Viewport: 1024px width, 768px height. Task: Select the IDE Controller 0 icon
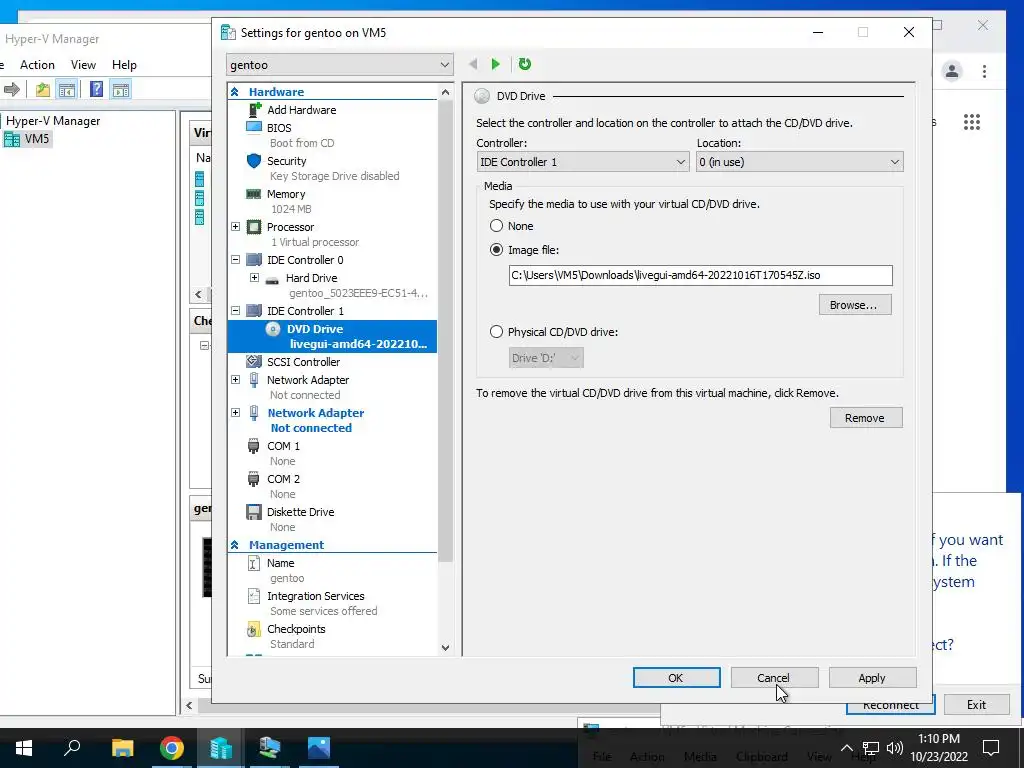tap(254, 260)
